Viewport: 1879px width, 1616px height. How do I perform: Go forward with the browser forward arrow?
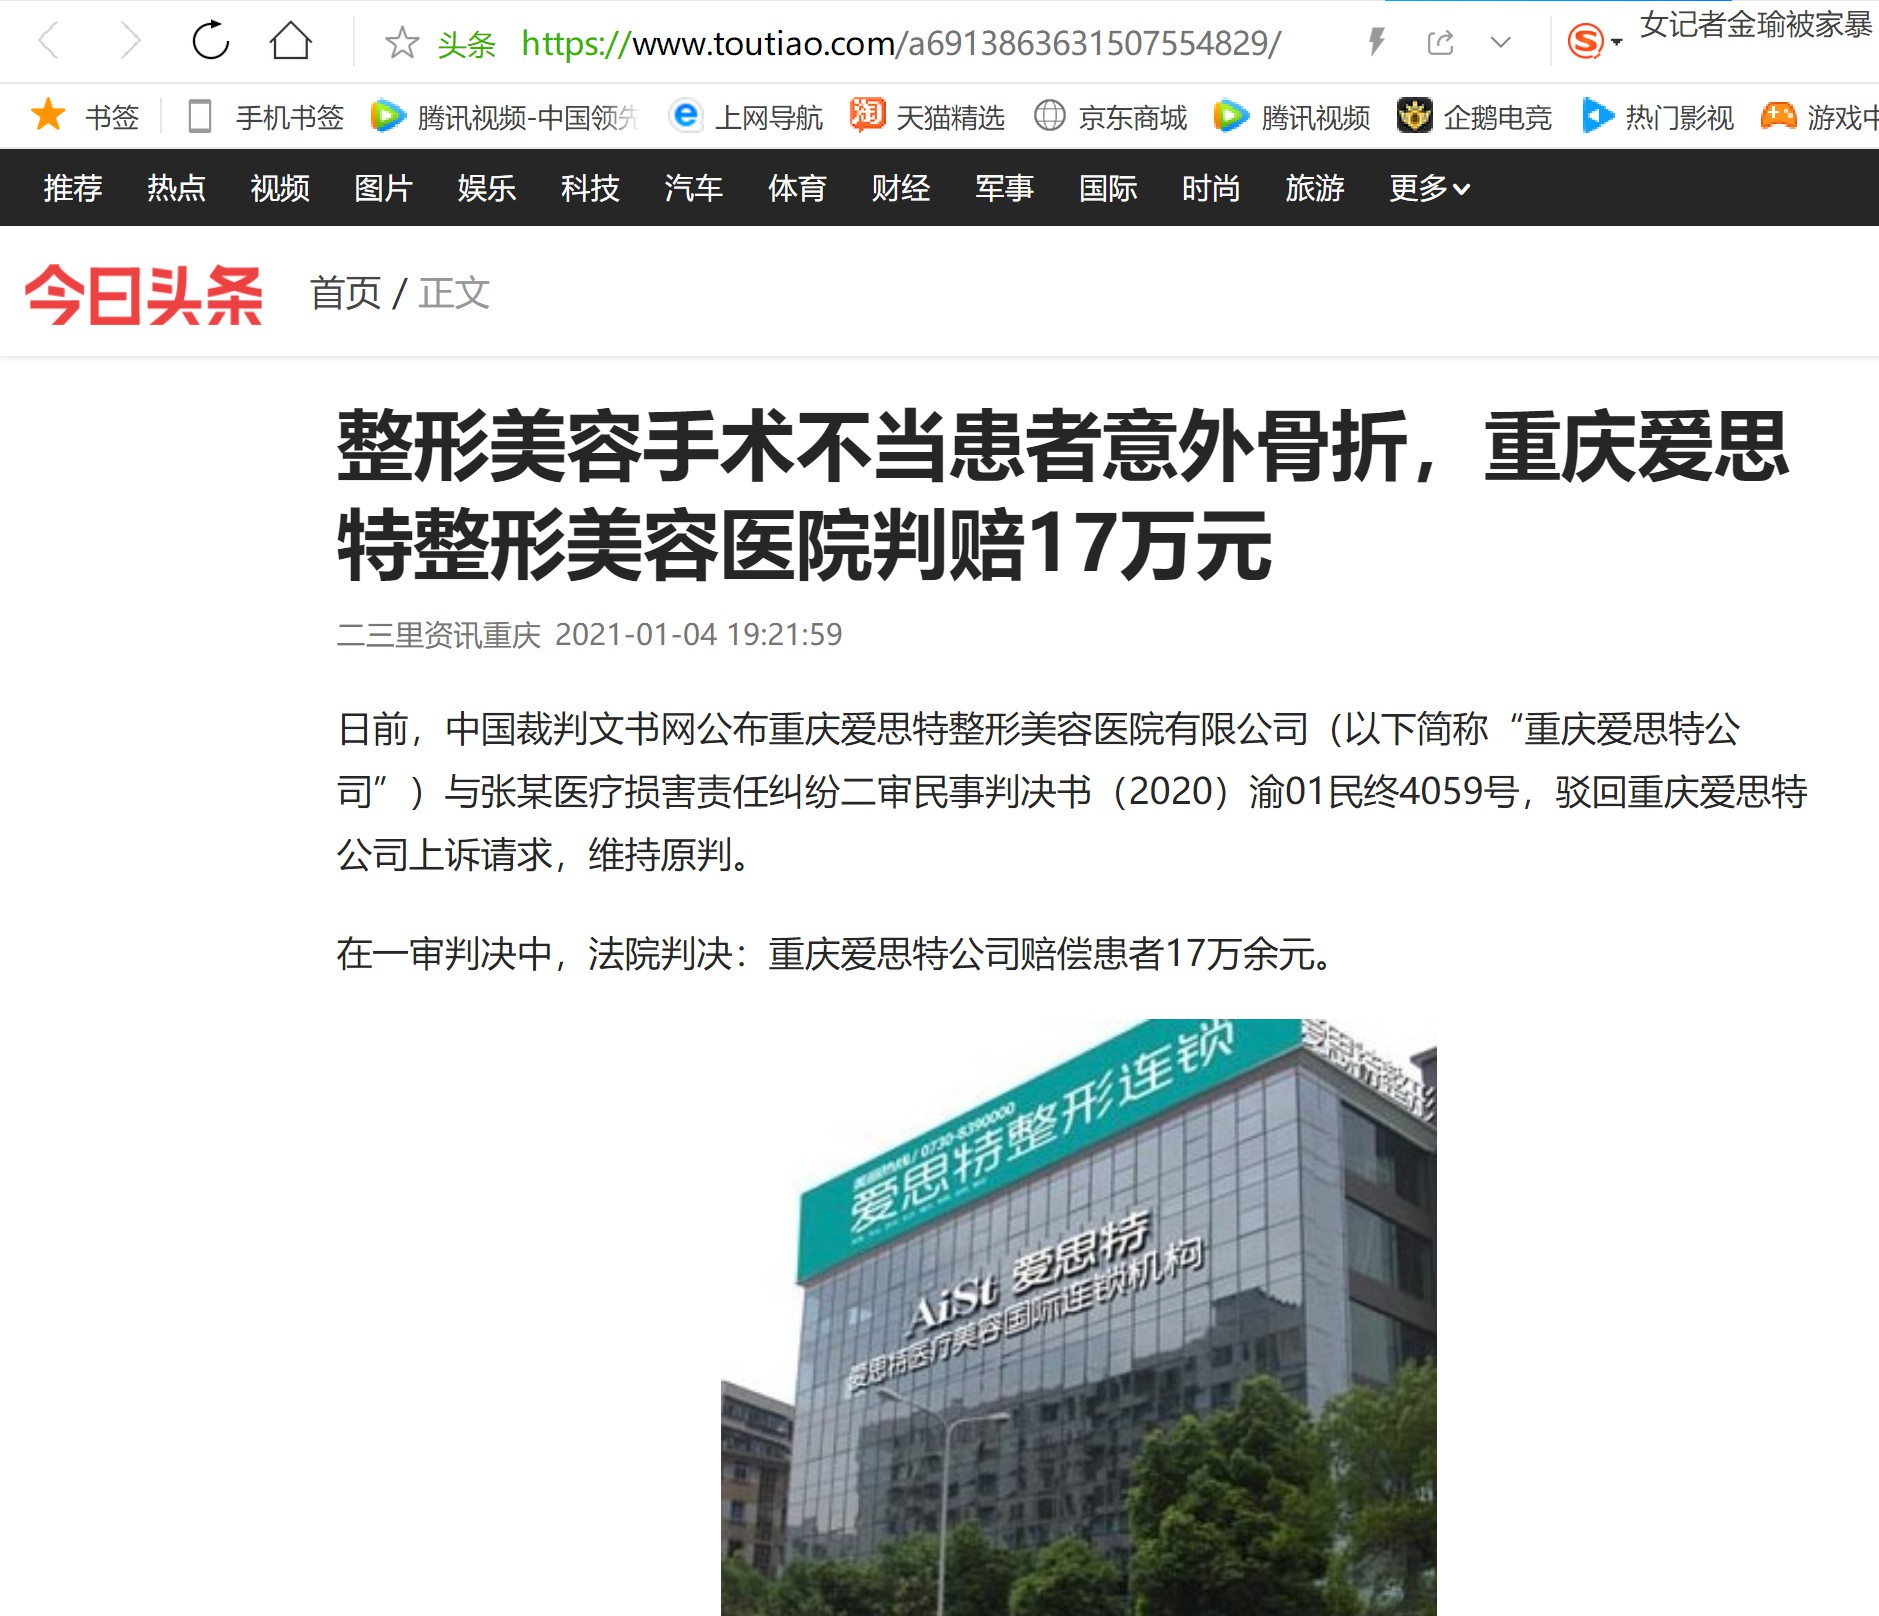(x=130, y=42)
